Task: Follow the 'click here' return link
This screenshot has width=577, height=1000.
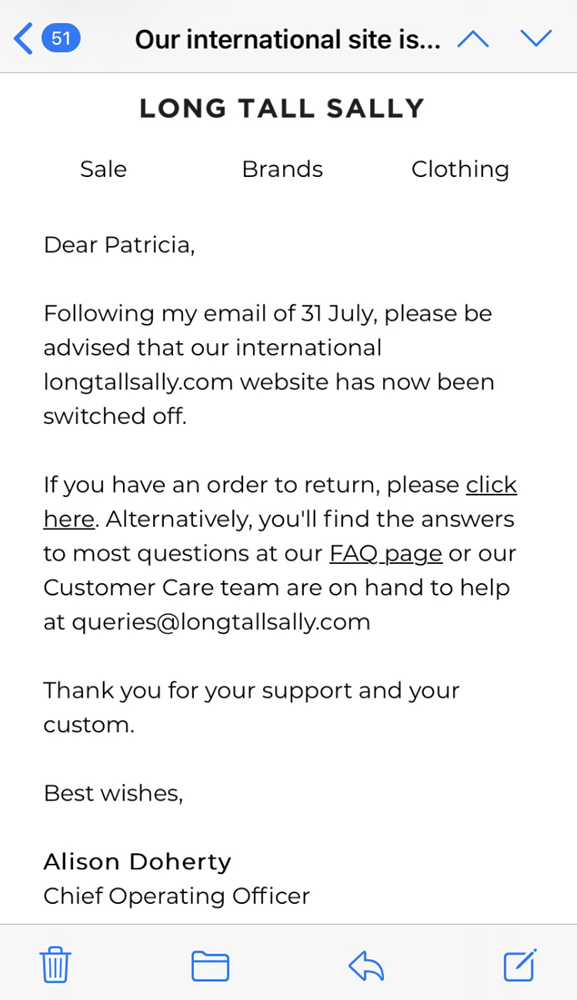Action: [x=491, y=485]
